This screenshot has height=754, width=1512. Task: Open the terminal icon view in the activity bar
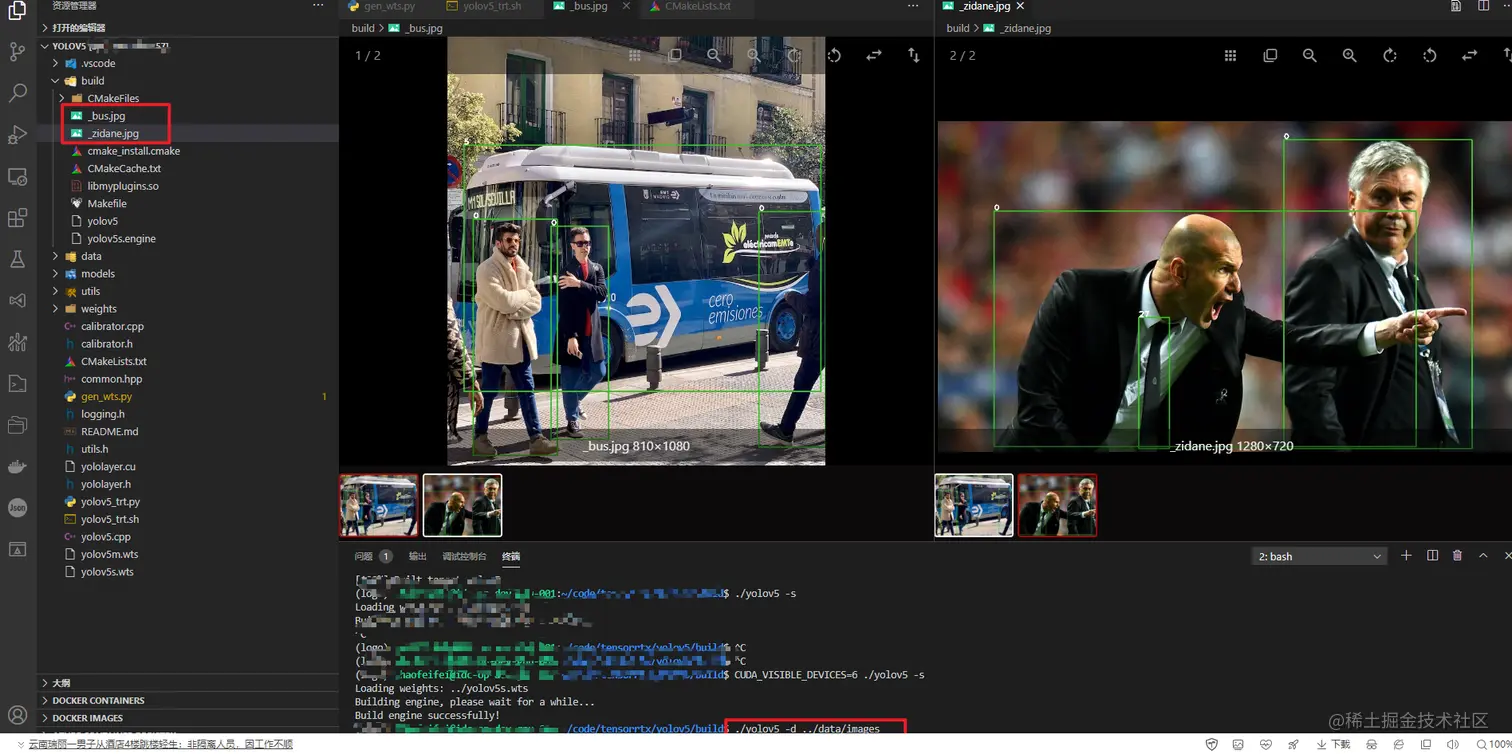tap(17, 384)
